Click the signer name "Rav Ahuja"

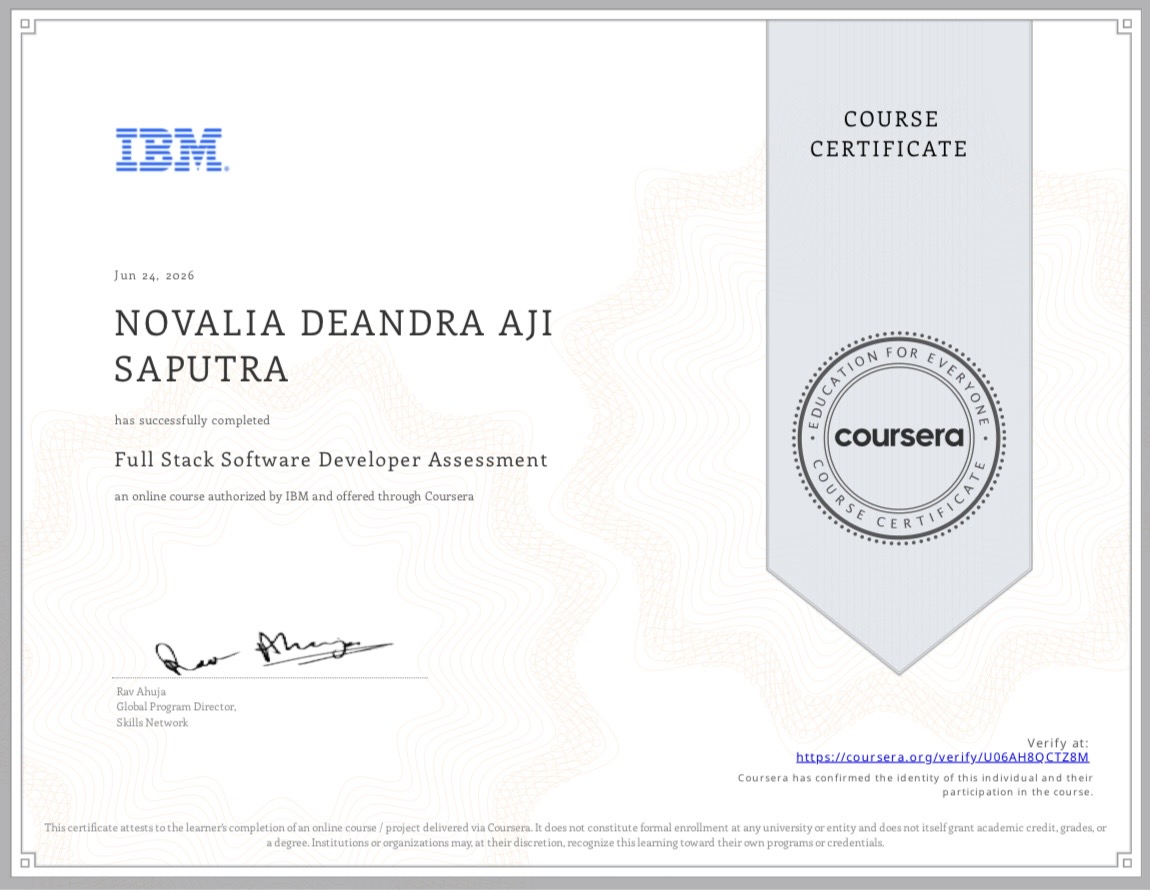(141, 691)
